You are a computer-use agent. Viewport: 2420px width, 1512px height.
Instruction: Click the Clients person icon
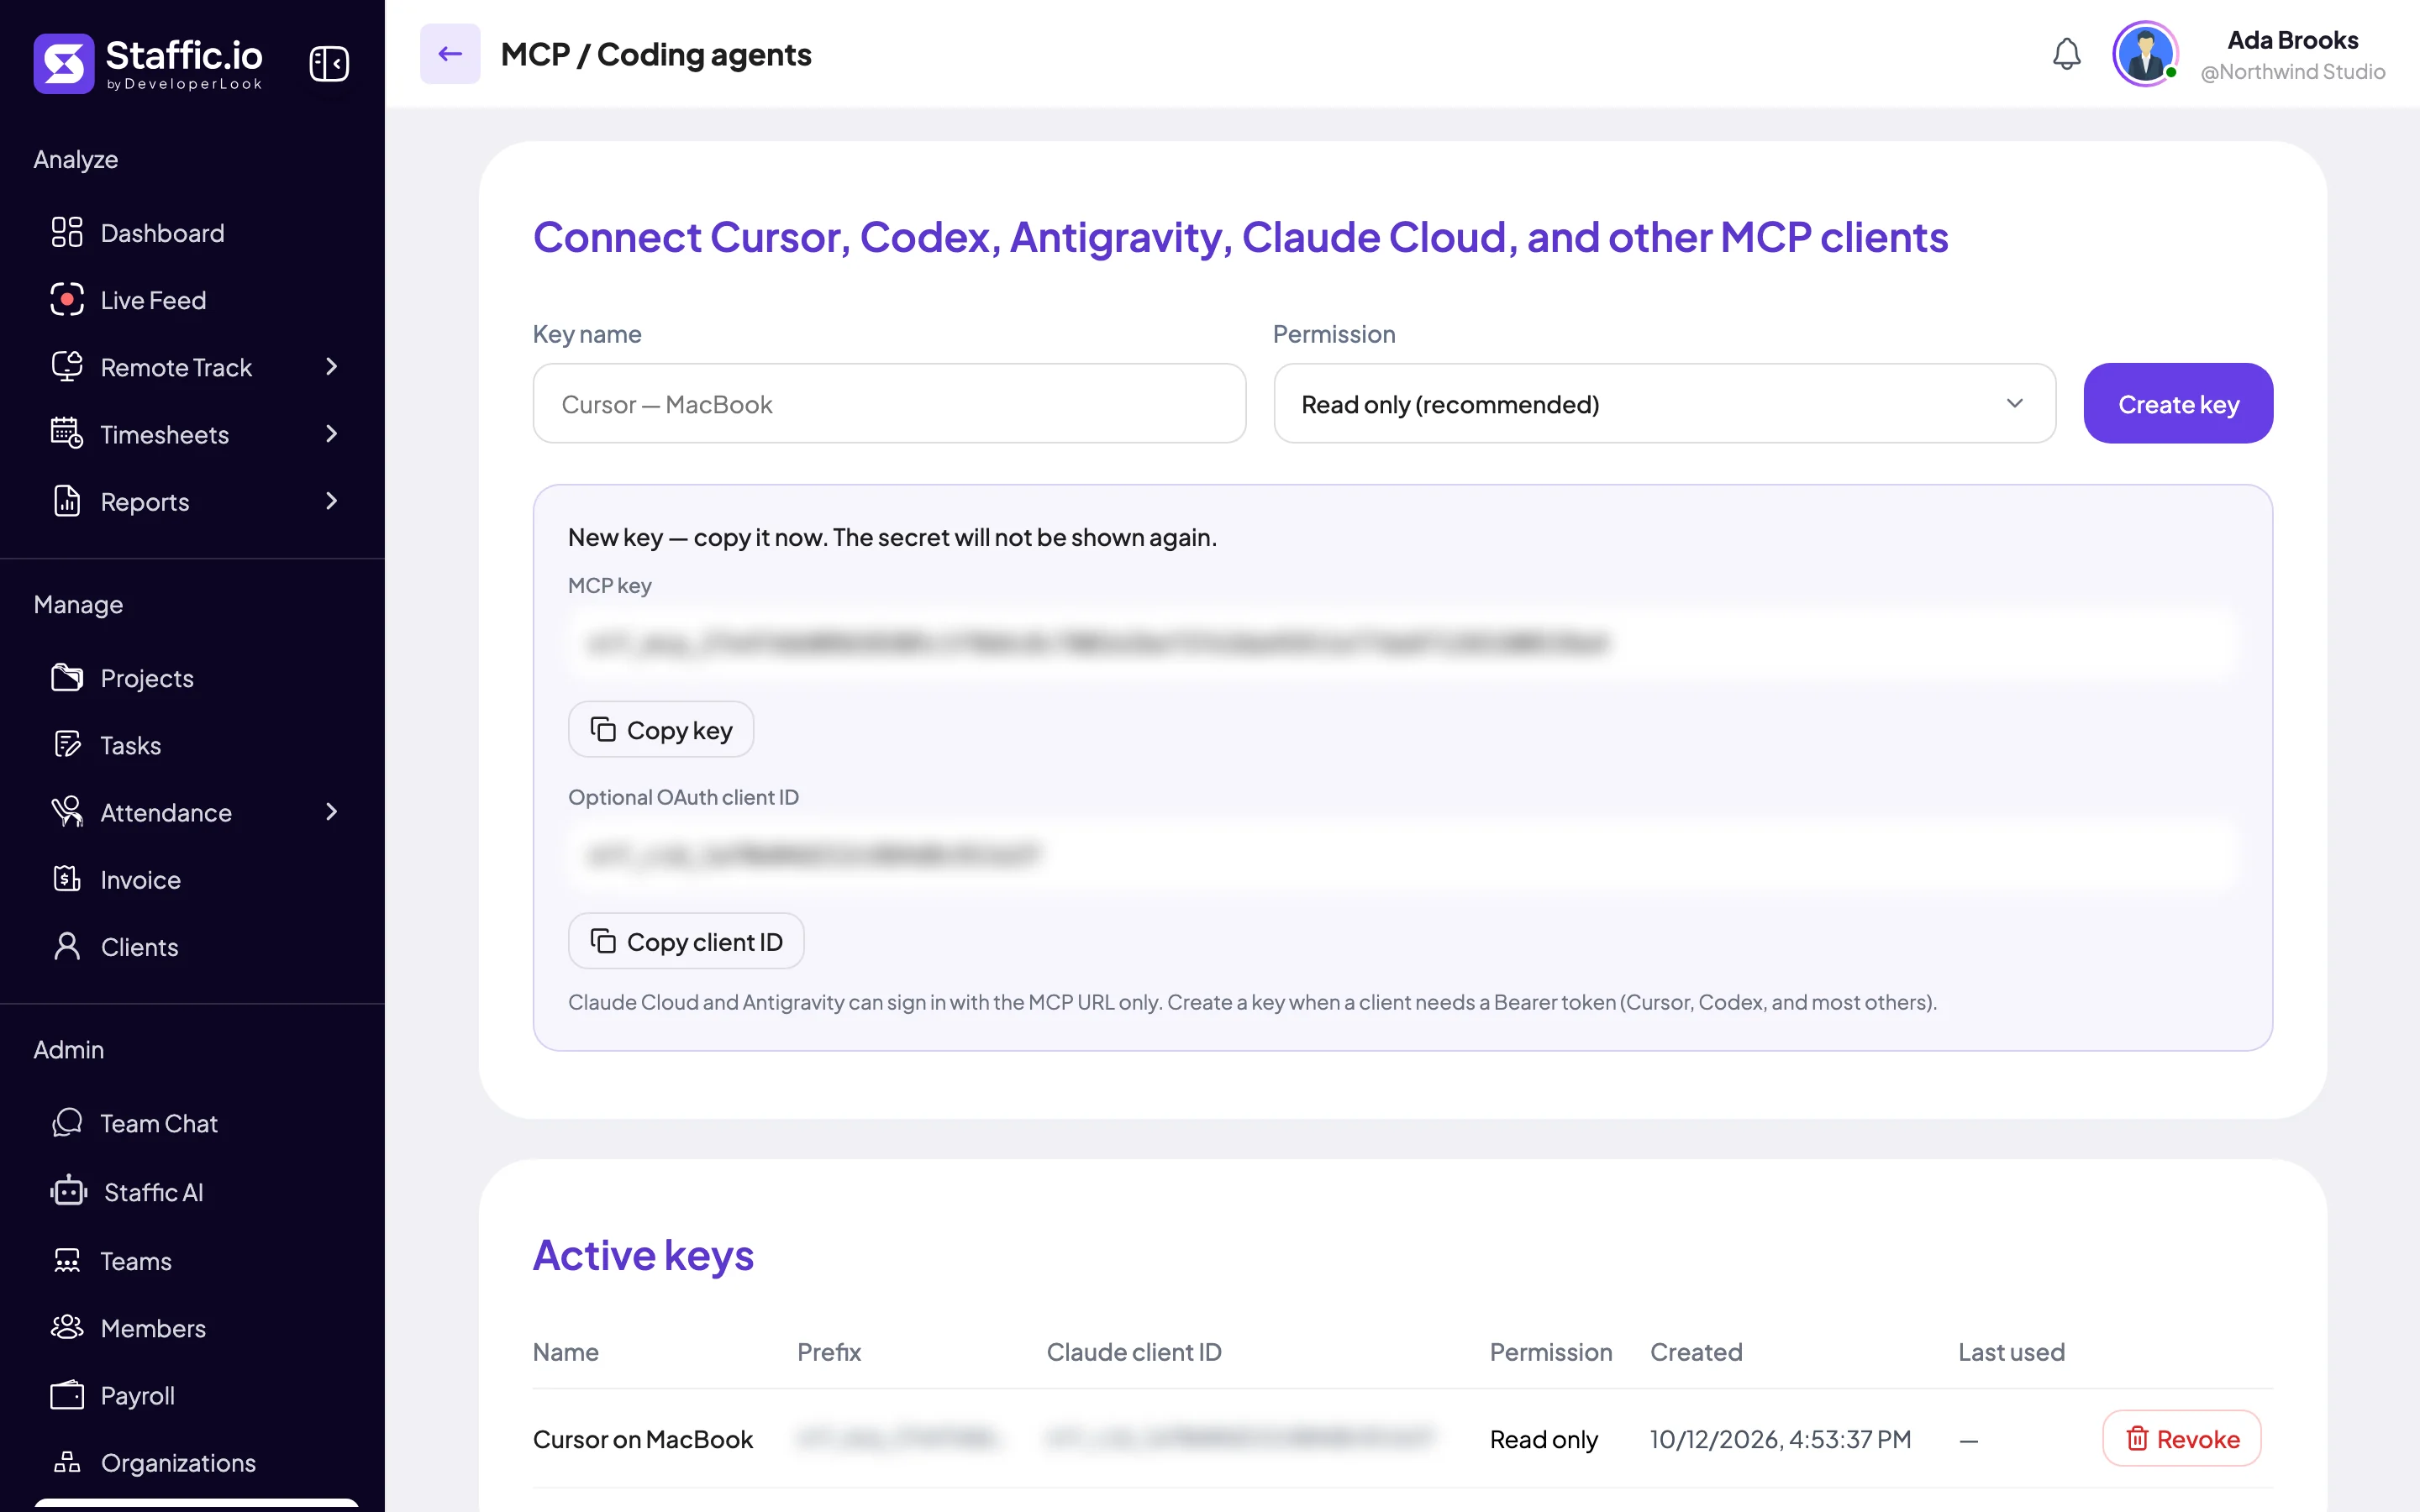(x=67, y=946)
